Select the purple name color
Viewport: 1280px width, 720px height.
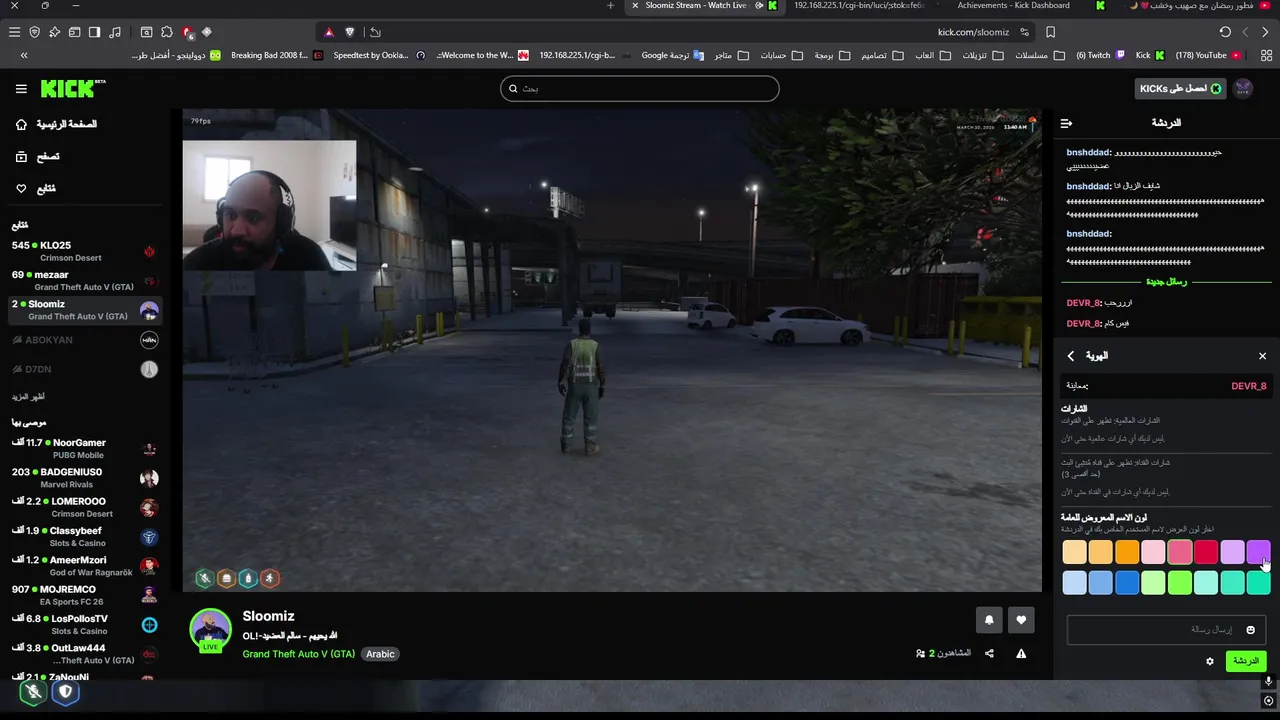1258,552
